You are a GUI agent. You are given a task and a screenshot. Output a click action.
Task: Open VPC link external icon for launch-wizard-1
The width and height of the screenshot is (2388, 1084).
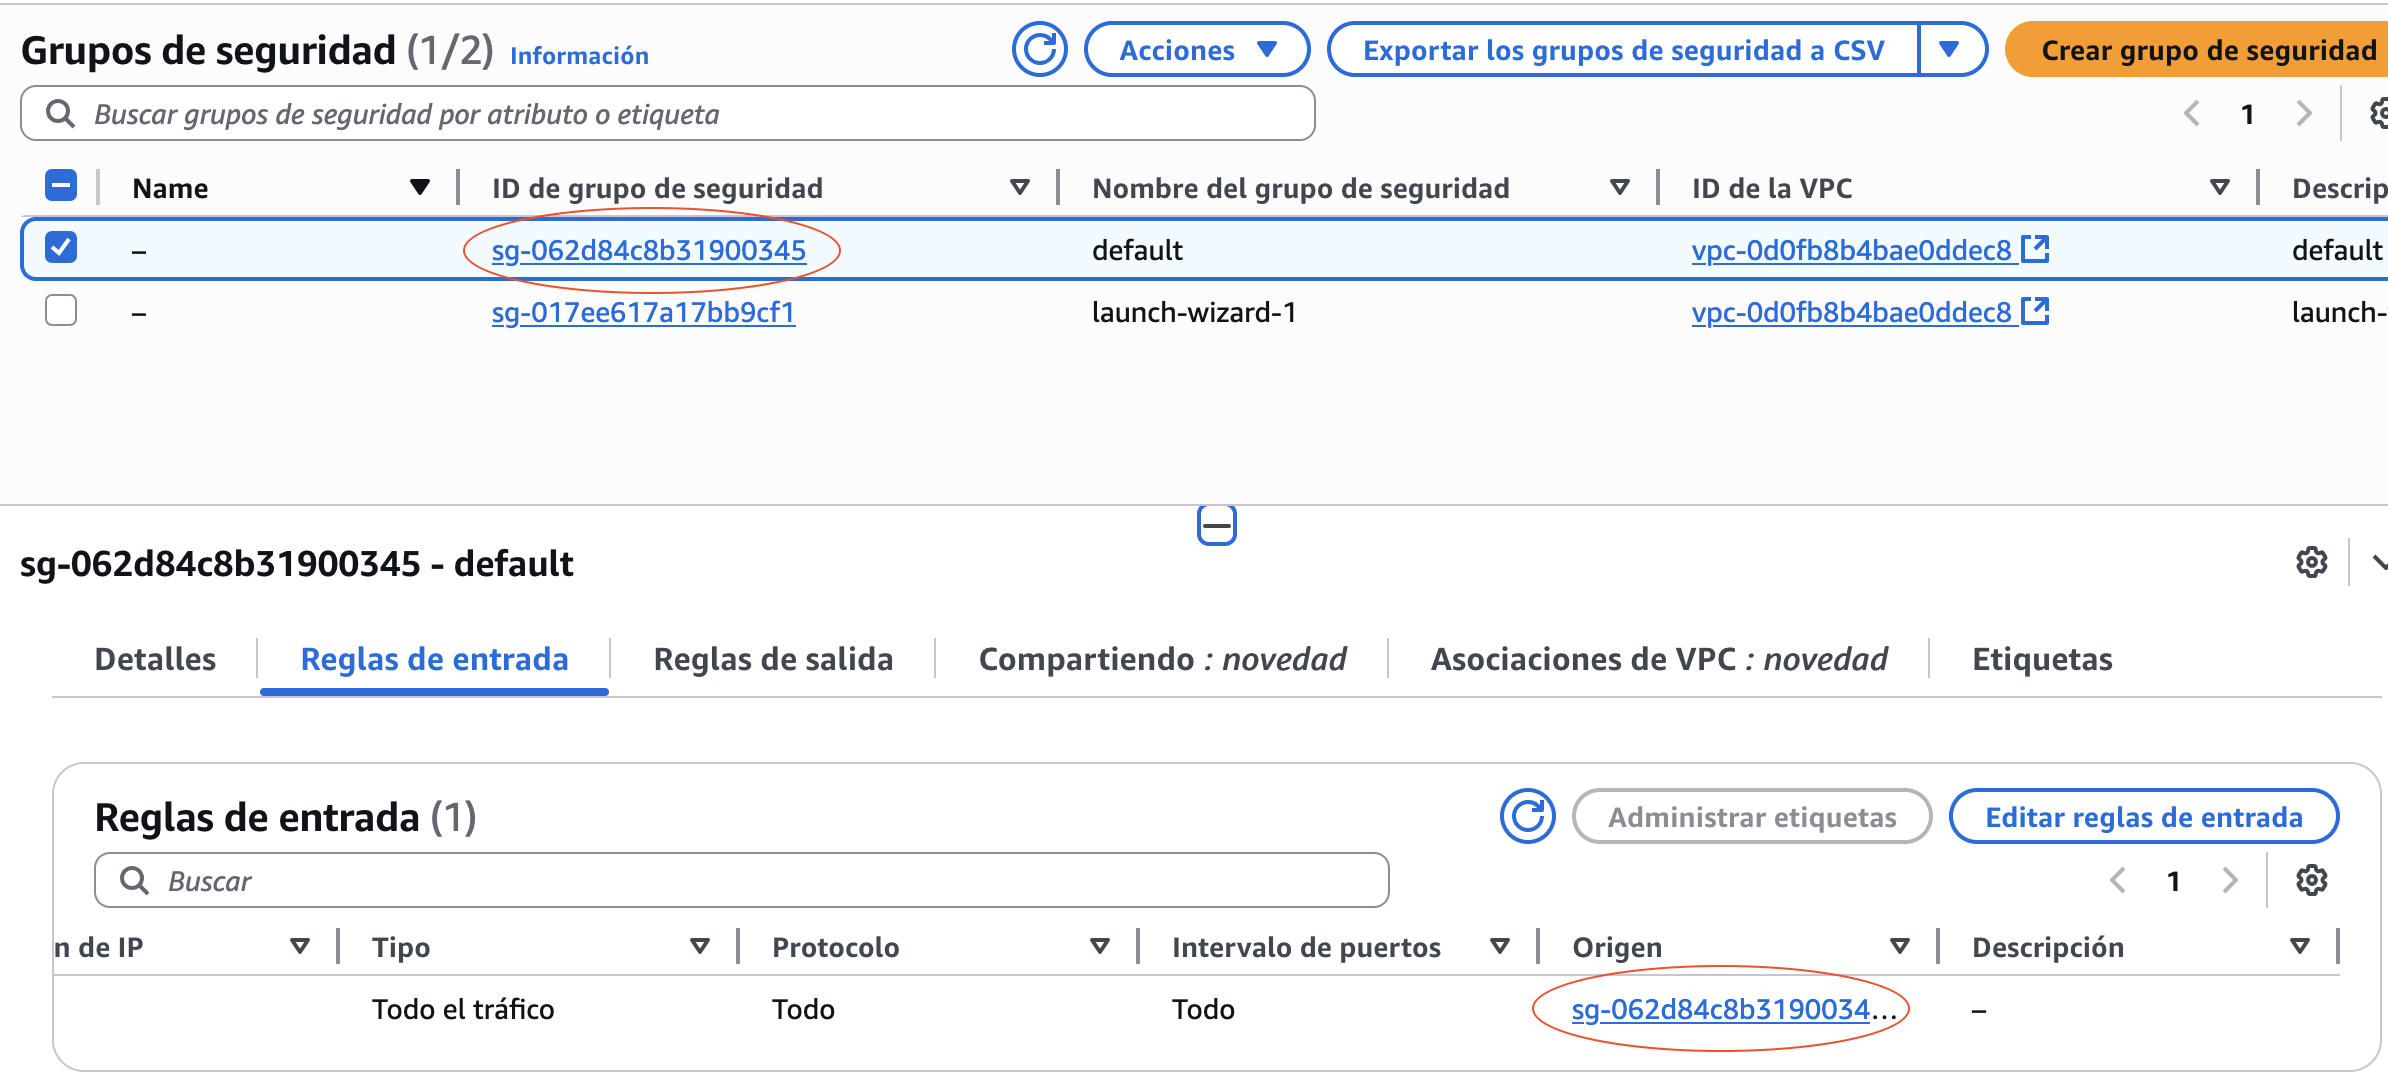point(2035,311)
